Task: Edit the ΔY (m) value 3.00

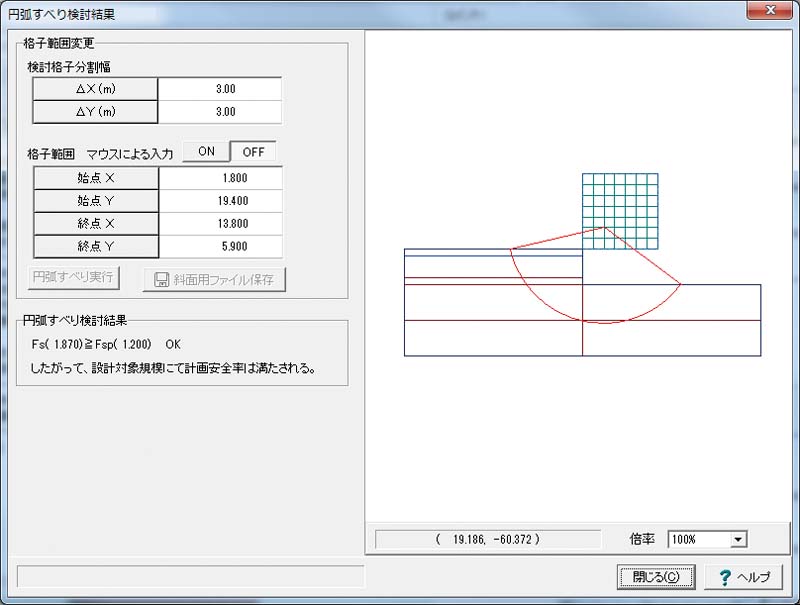Action: [220, 112]
